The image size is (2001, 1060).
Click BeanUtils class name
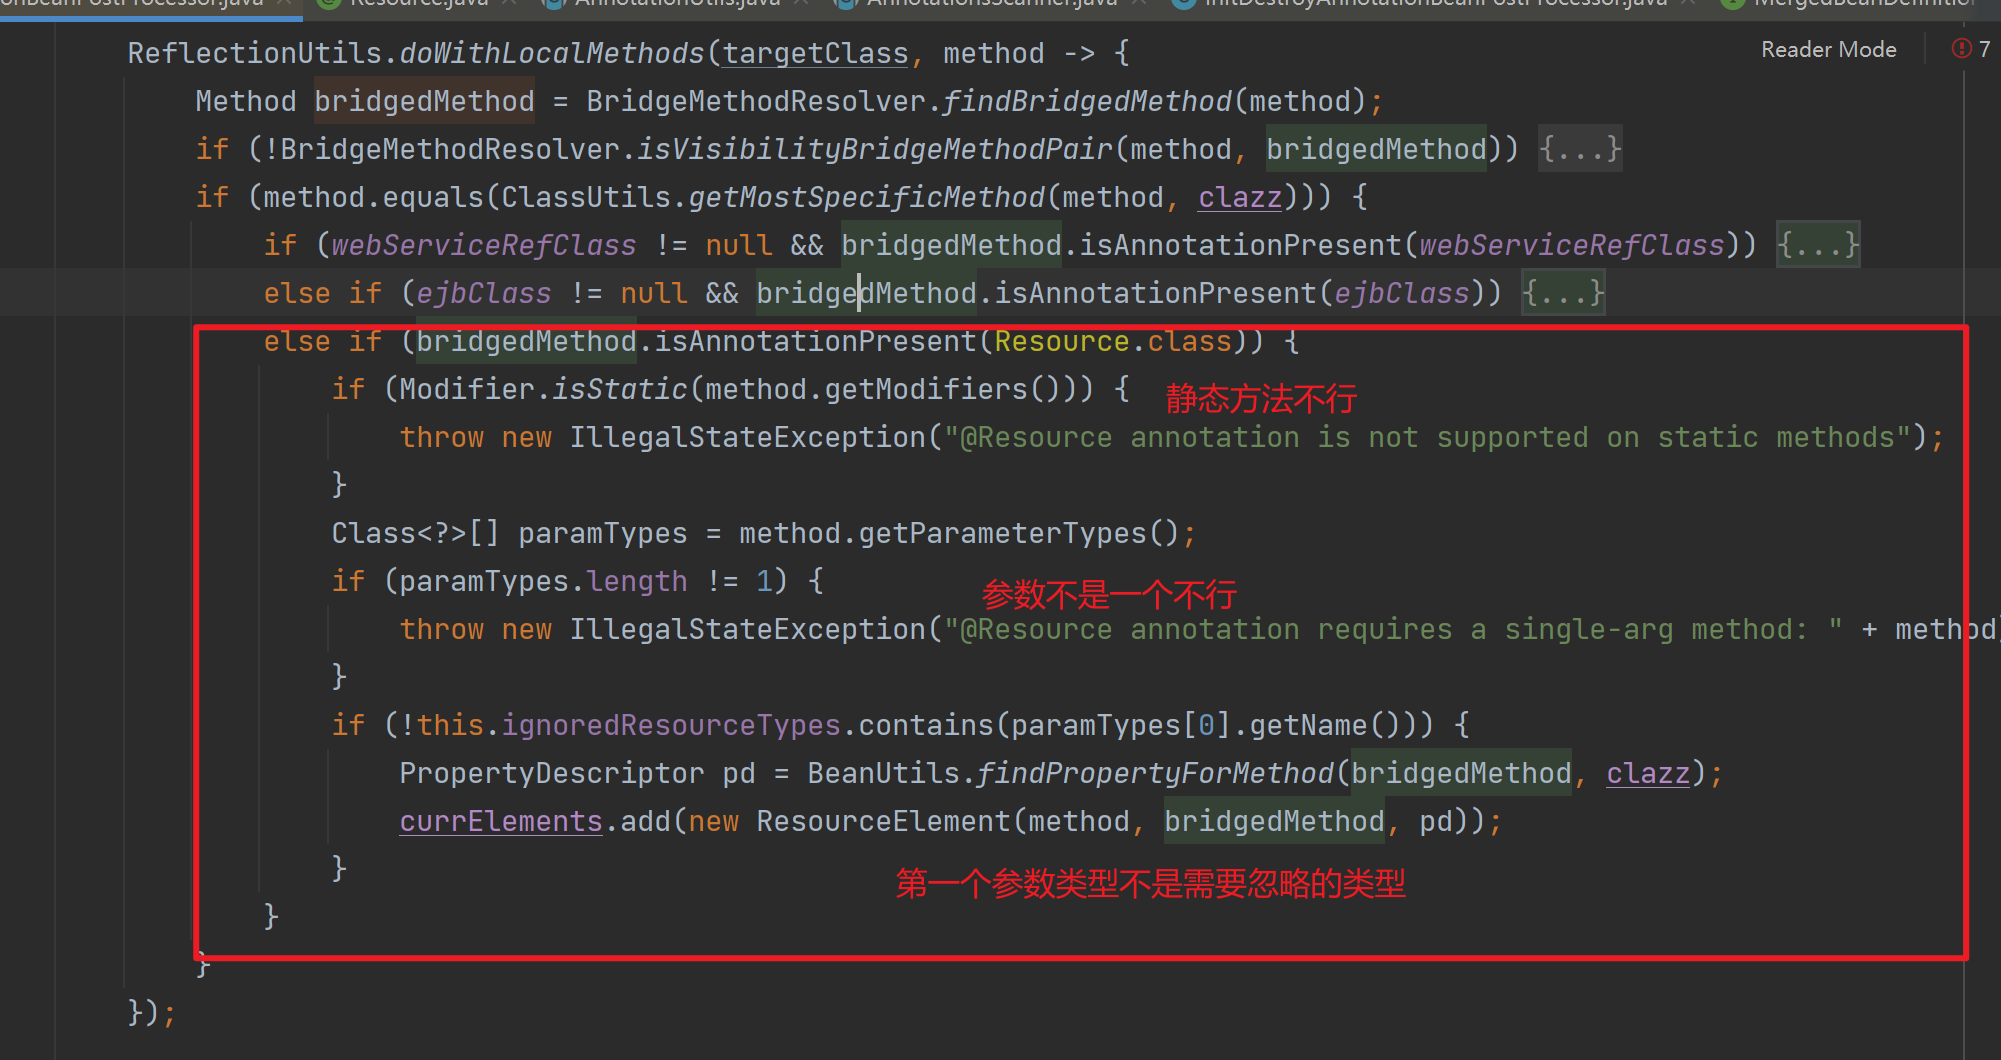click(883, 773)
